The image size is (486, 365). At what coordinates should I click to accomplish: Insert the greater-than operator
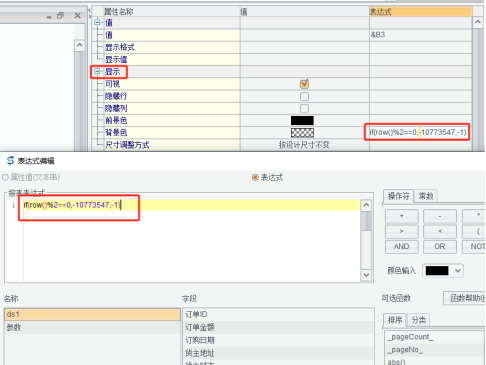402,231
